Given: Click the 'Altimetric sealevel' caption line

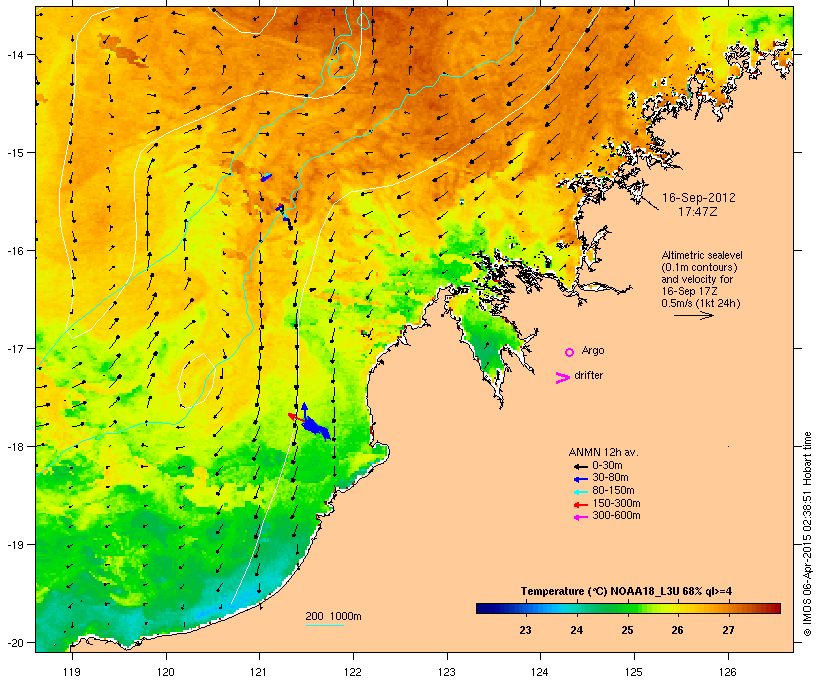Looking at the screenshot, I should [702, 255].
